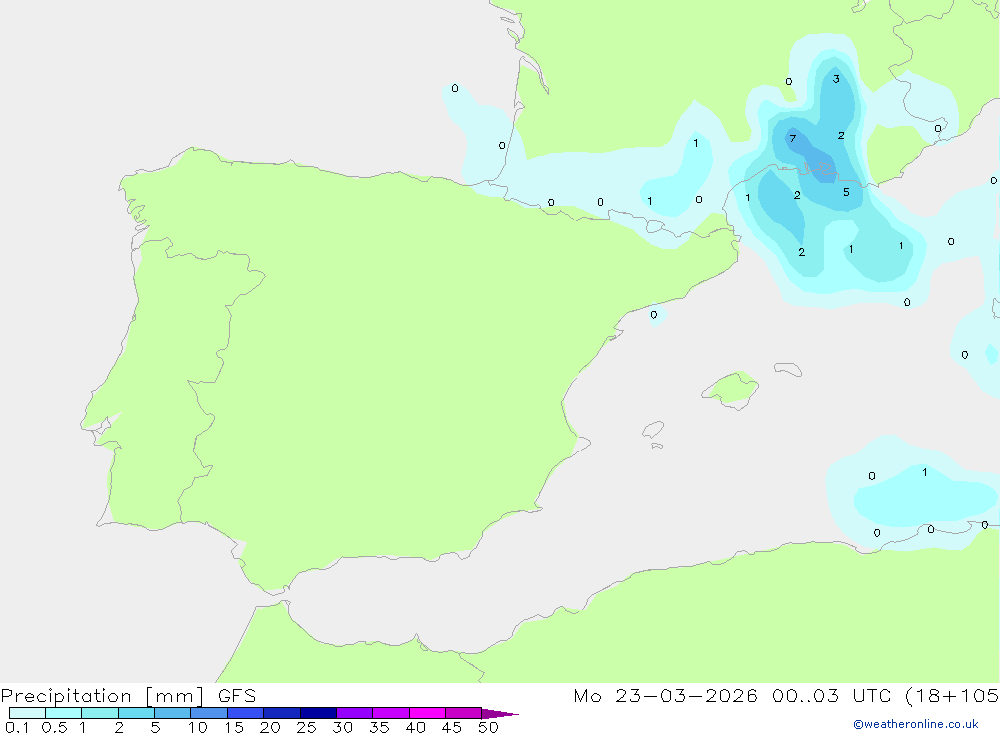Click the '5' precipitation value near the Pyrenees border
The width and height of the screenshot is (1000, 733).
(846, 192)
